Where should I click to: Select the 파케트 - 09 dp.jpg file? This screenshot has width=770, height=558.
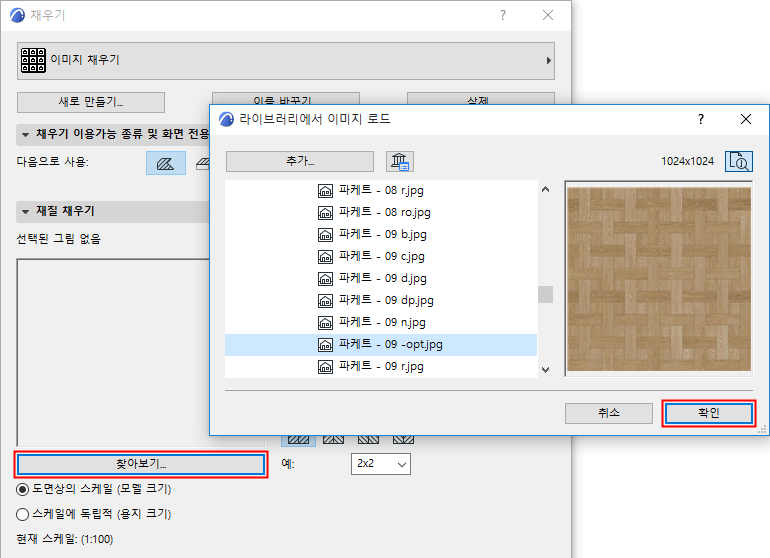click(381, 300)
